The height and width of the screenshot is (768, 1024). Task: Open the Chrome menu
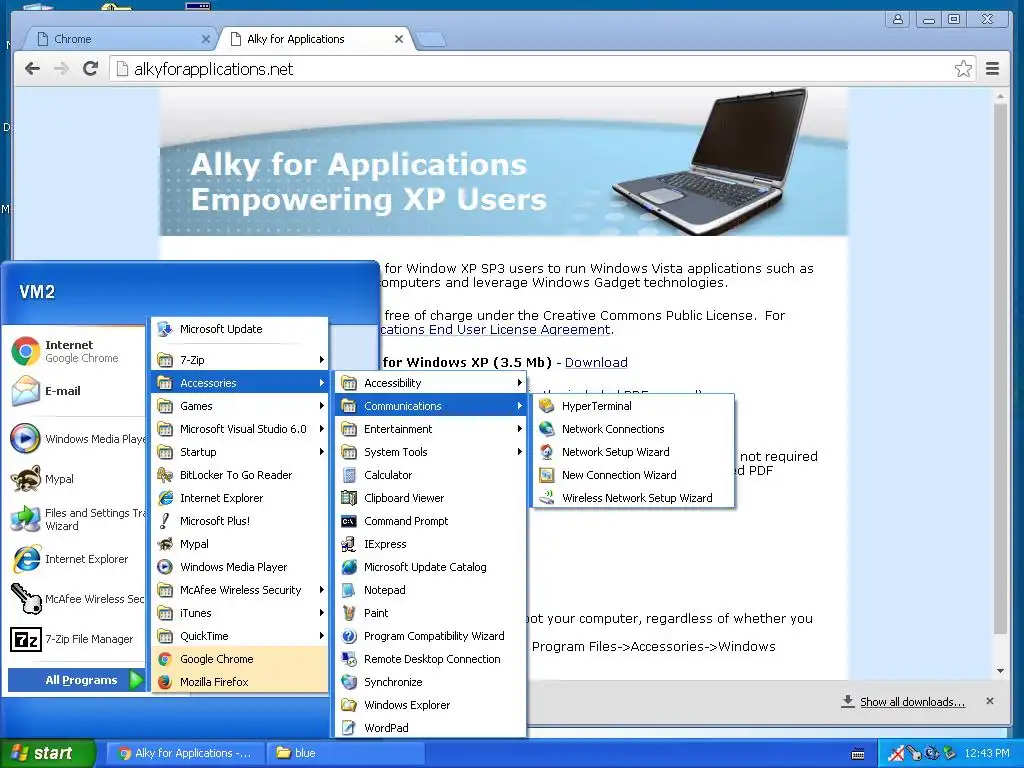992,69
